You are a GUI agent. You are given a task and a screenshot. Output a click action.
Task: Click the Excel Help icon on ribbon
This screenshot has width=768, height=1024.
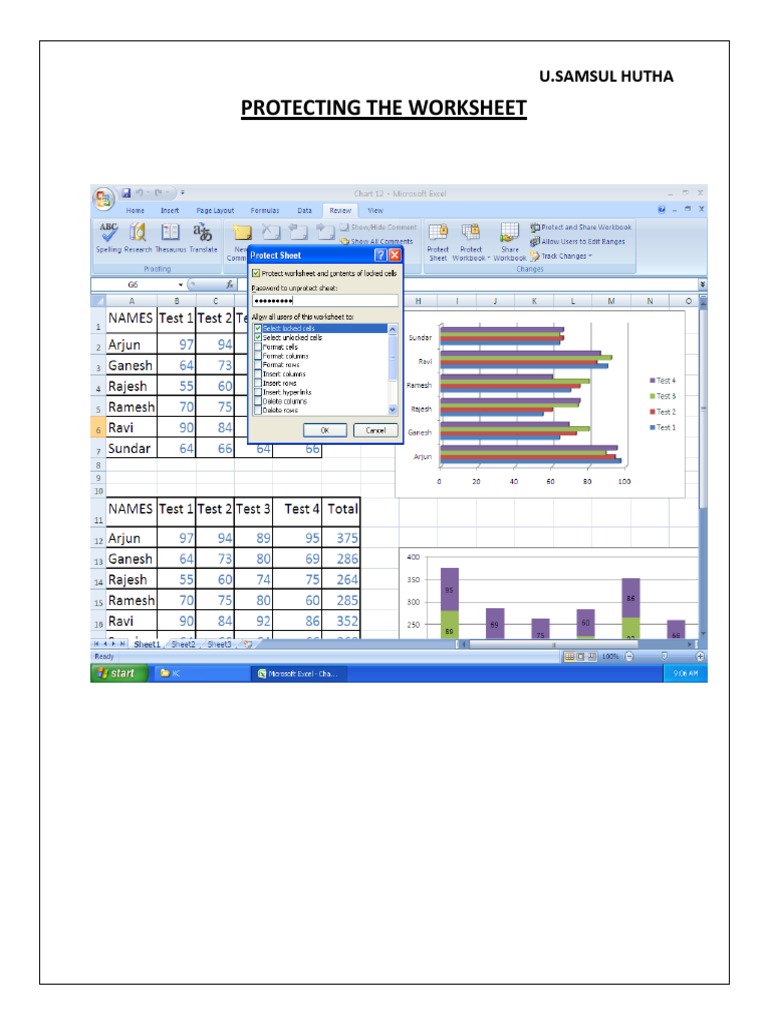[x=662, y=210]
